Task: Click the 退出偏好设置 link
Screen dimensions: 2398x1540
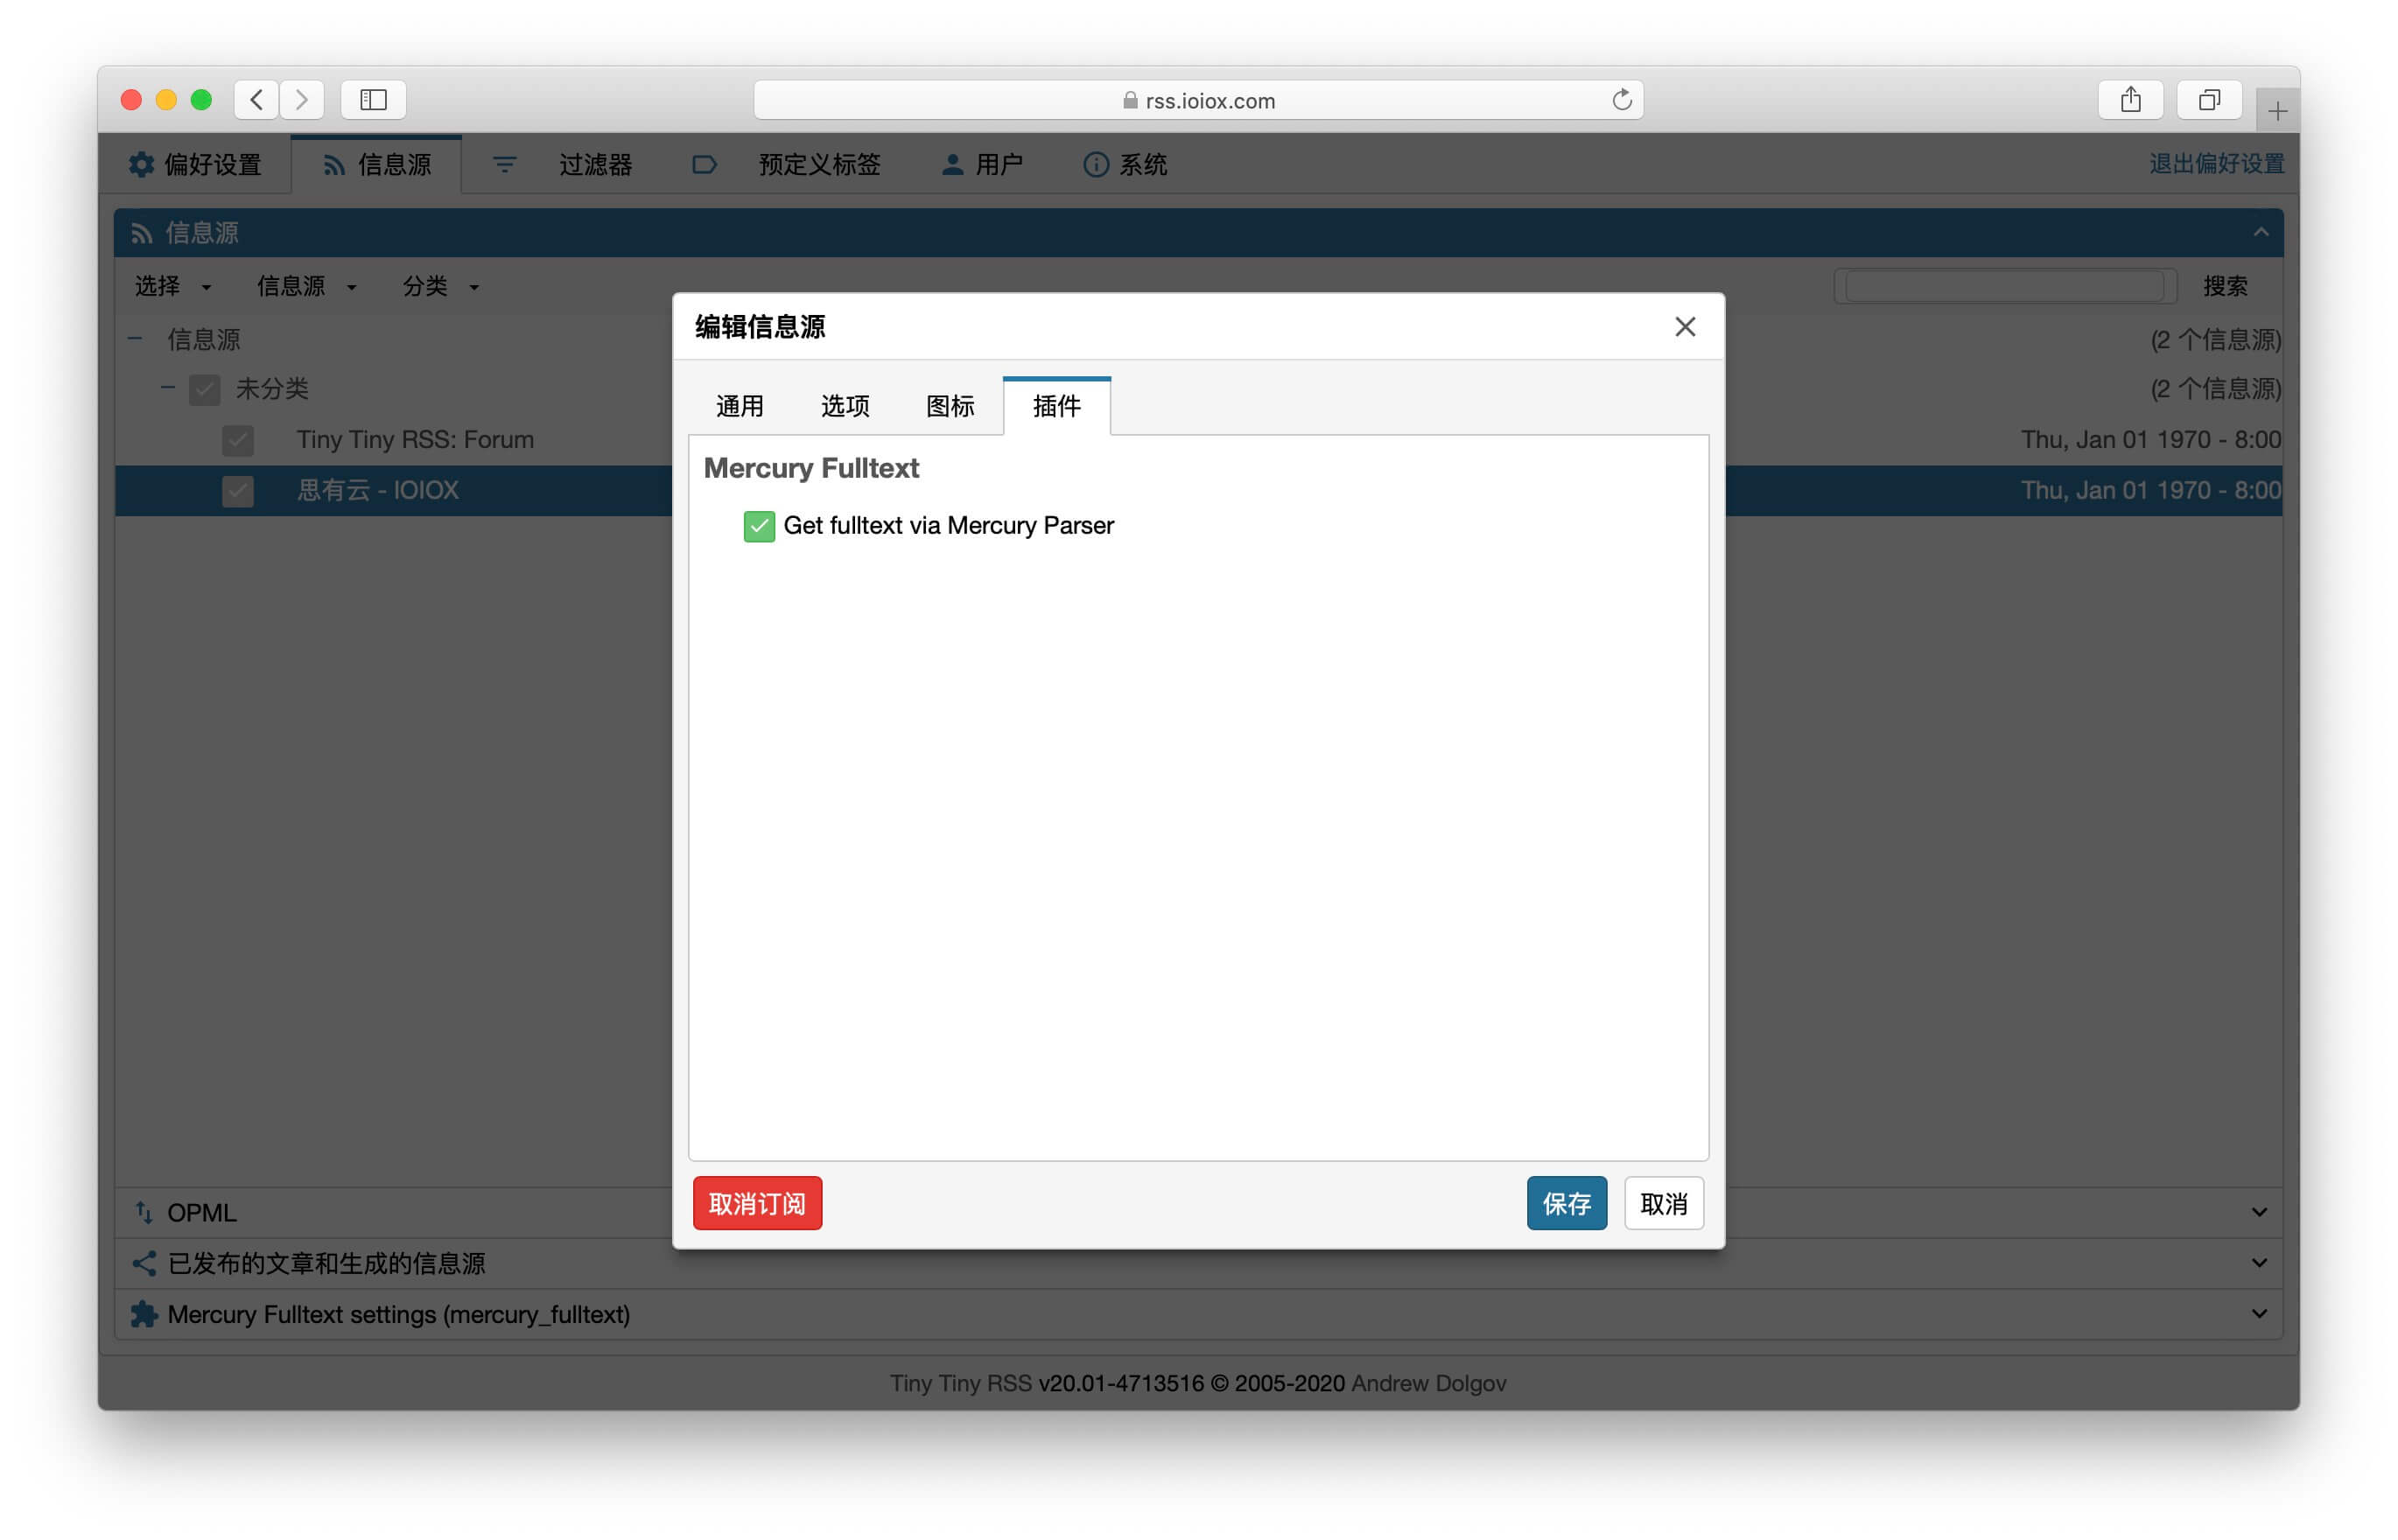Action: [x=2216, y=163]
